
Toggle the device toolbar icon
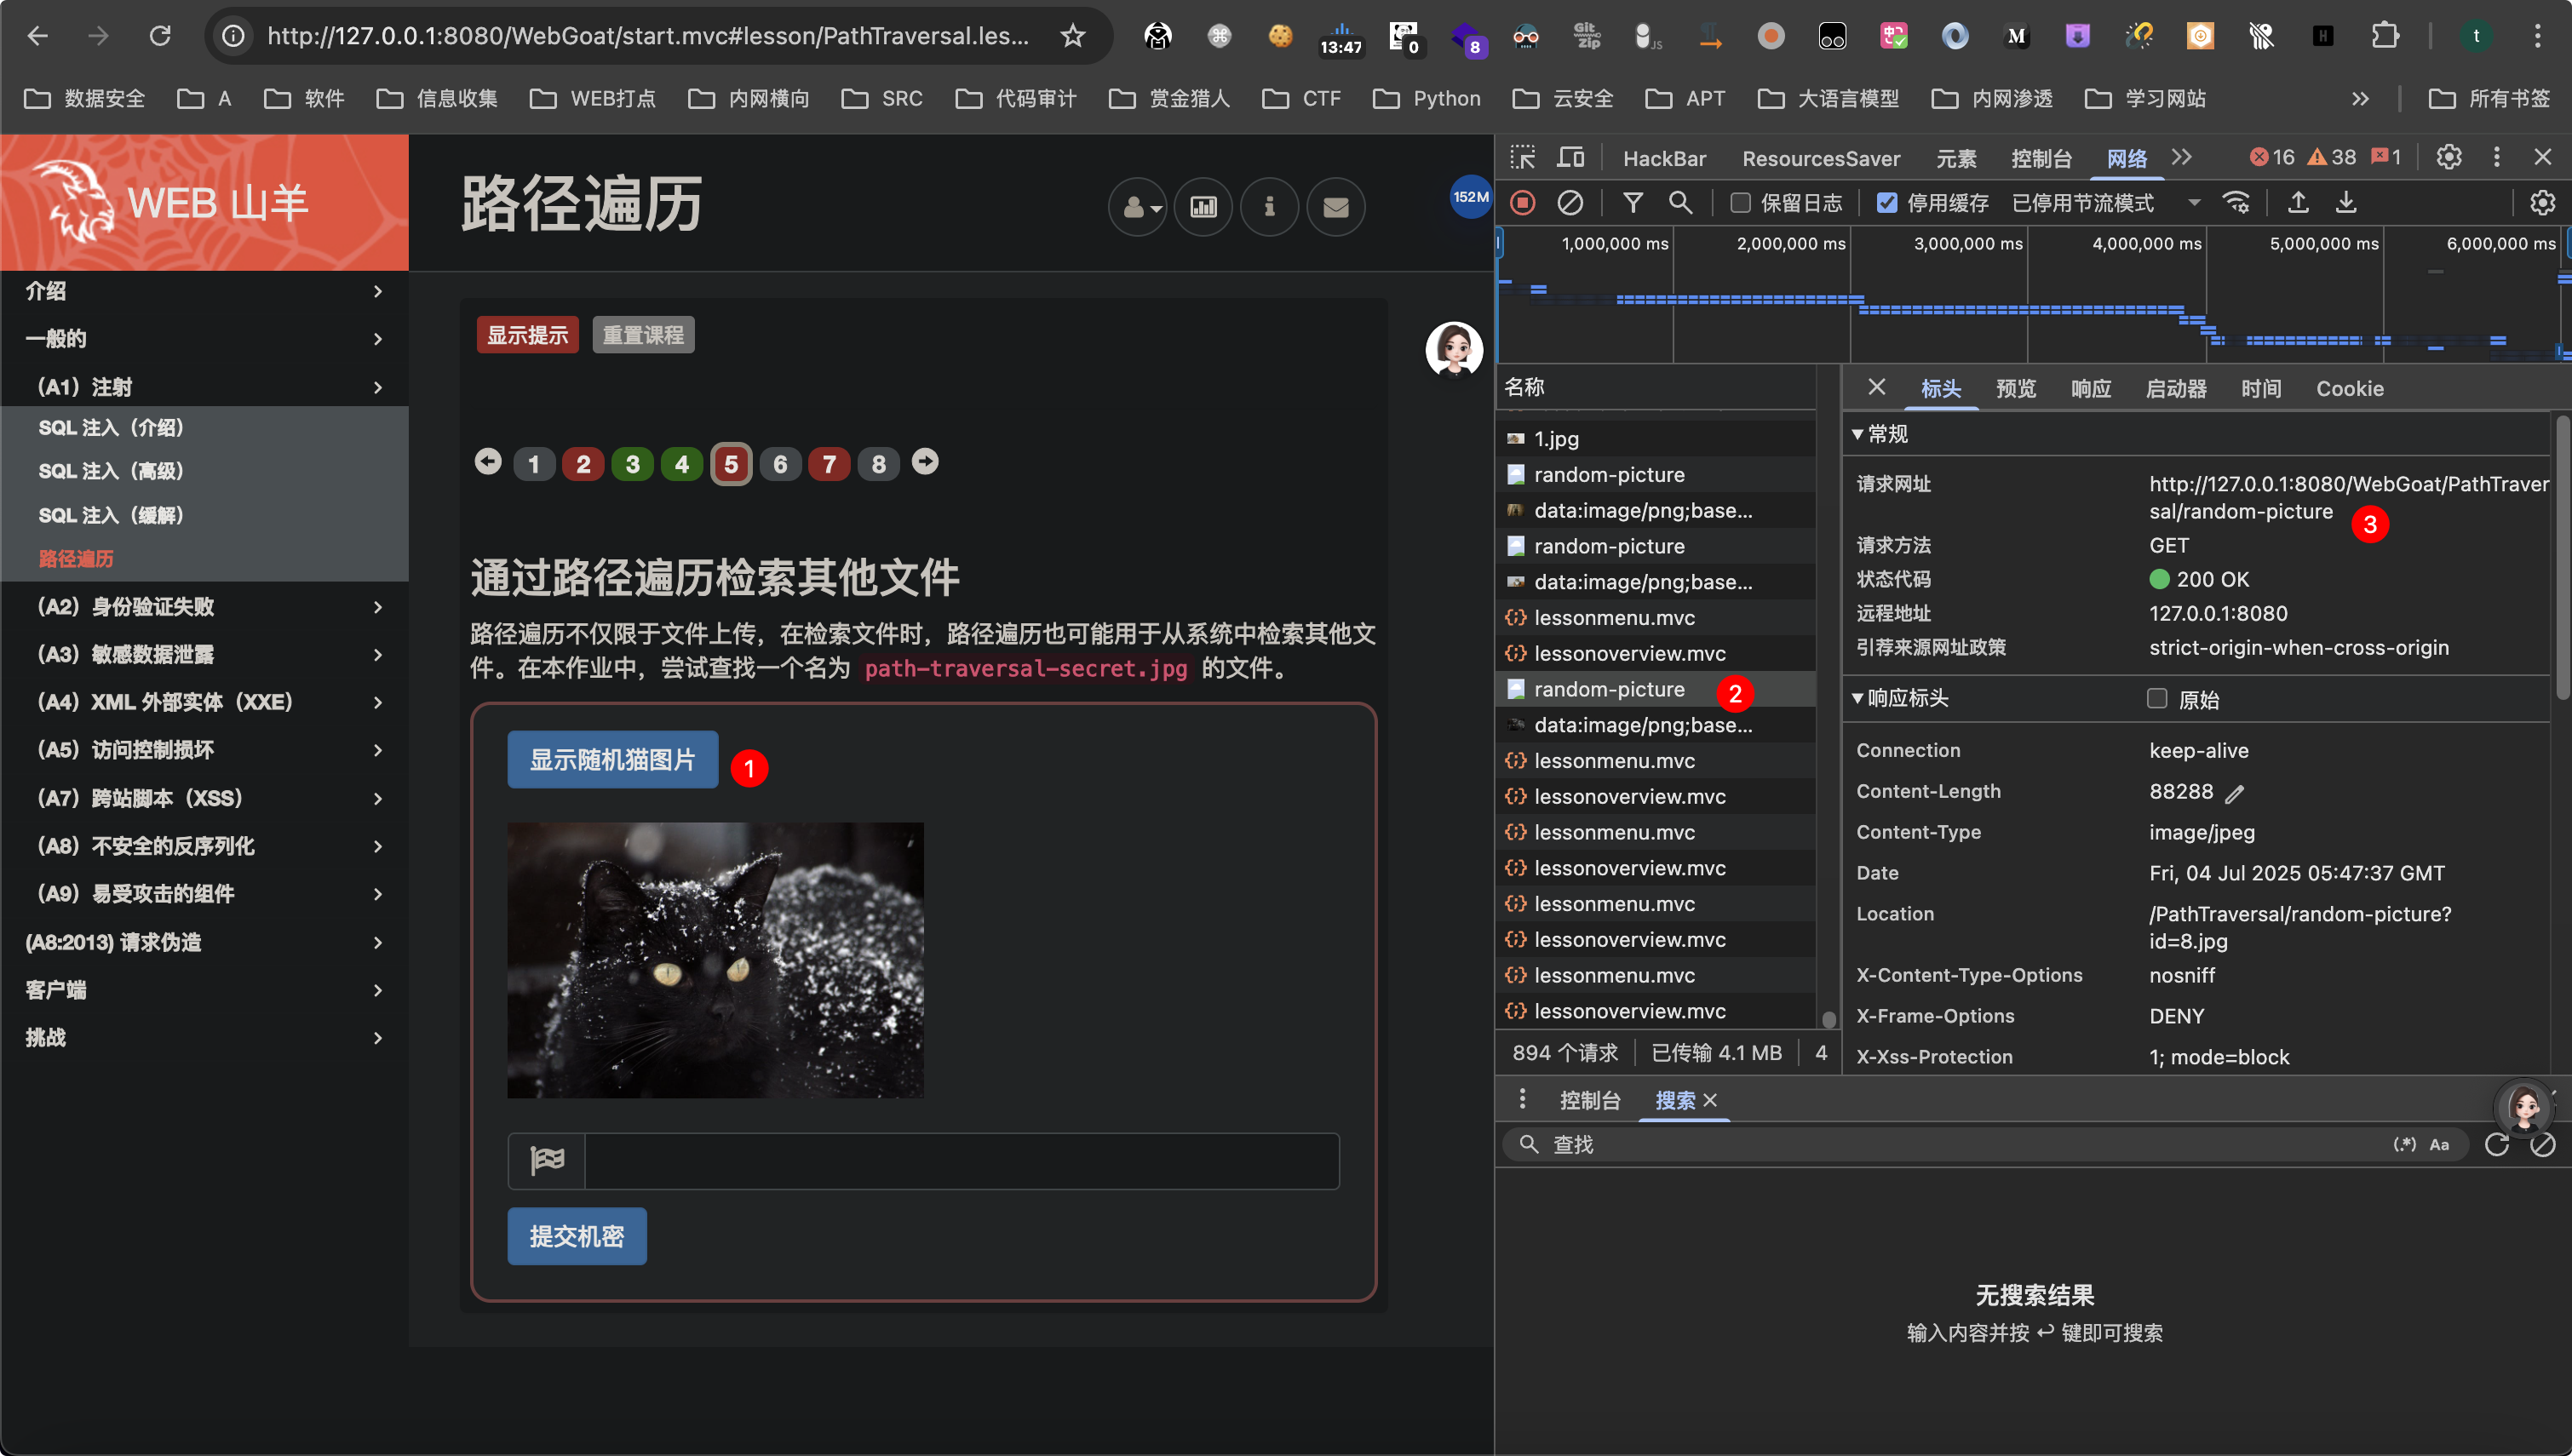1570,158
